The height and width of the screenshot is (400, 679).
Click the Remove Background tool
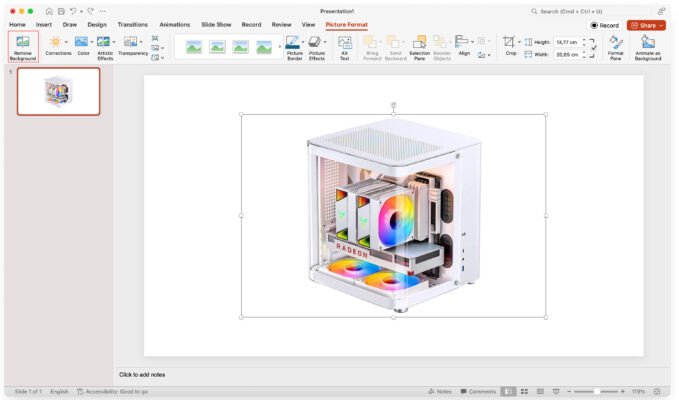[23, 47]
